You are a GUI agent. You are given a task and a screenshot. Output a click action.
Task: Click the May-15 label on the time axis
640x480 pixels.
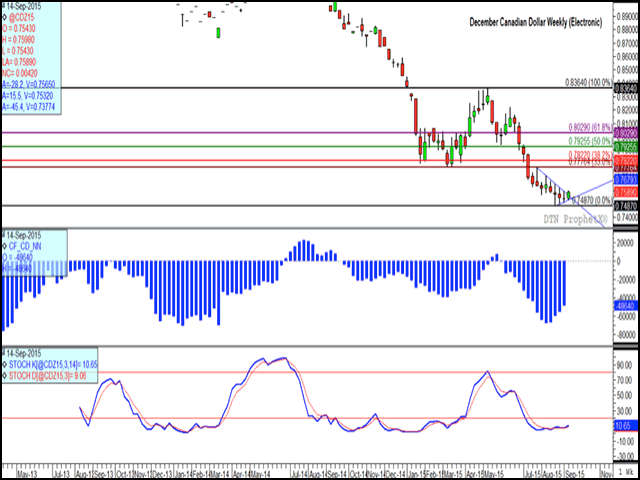(494, 472)
